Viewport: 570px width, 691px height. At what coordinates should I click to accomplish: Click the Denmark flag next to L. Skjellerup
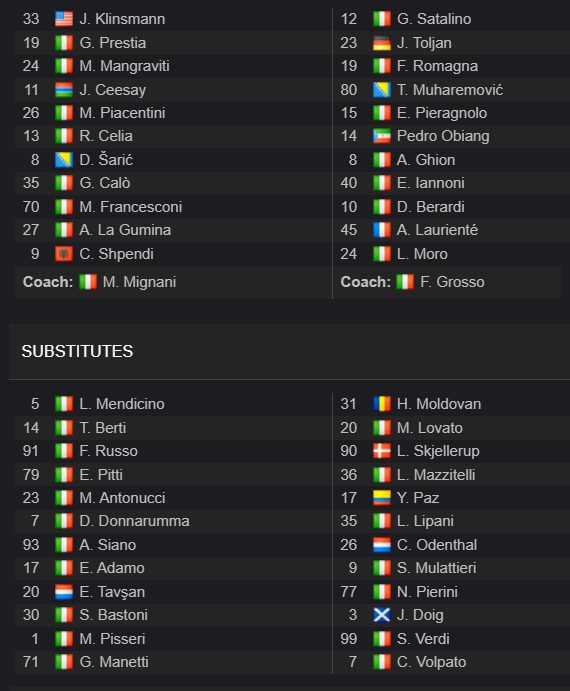(x=382, y=451)
